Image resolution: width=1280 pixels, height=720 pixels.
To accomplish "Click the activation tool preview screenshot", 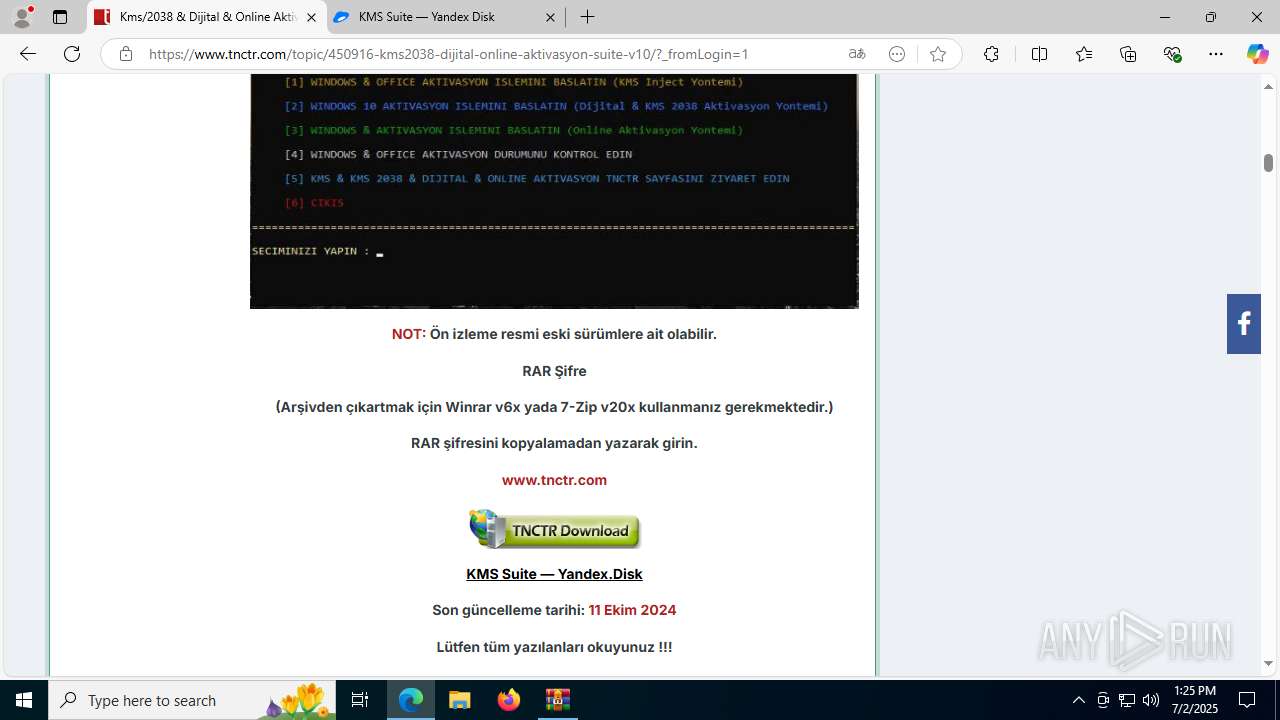I will tap(554, 191).
